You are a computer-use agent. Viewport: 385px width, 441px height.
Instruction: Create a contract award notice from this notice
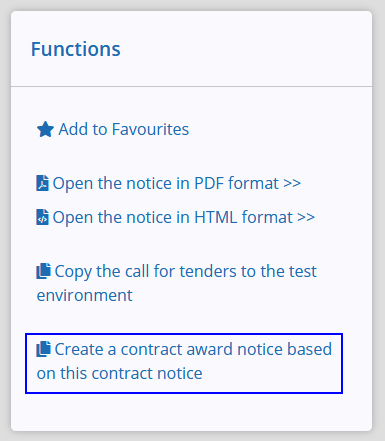pyautogui.click(x=184, y=361)
